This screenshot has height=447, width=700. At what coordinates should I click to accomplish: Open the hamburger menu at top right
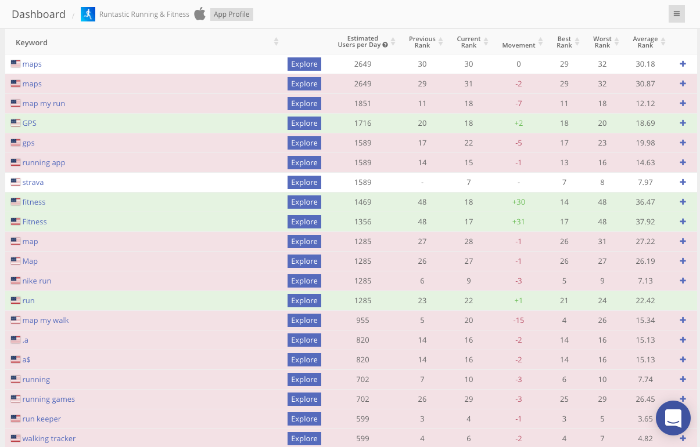click(677, 14)
